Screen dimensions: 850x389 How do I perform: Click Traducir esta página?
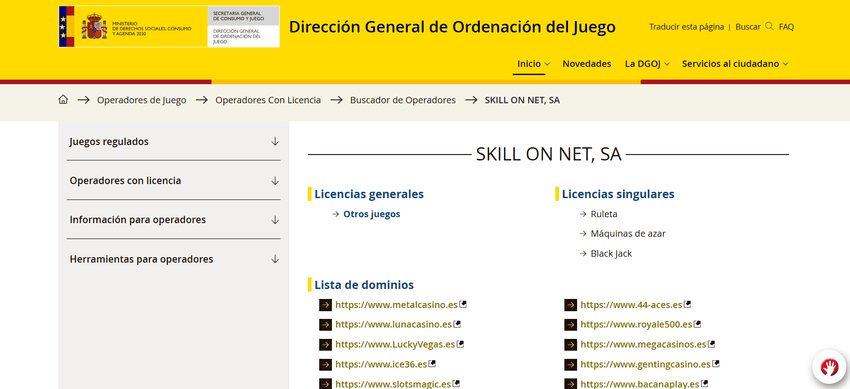[x=686, y=27]
